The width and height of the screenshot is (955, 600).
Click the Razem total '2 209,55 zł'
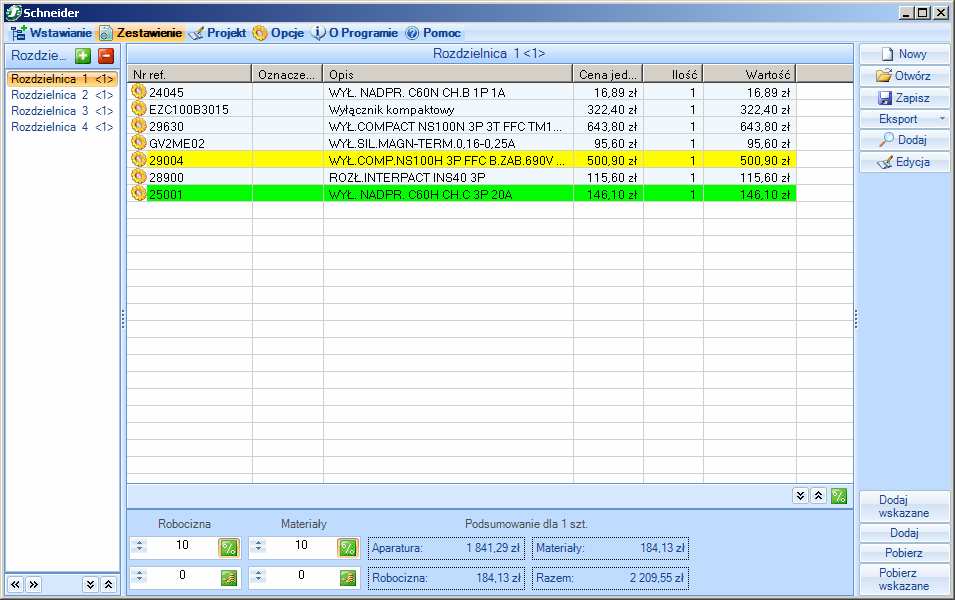click(657, 578)
